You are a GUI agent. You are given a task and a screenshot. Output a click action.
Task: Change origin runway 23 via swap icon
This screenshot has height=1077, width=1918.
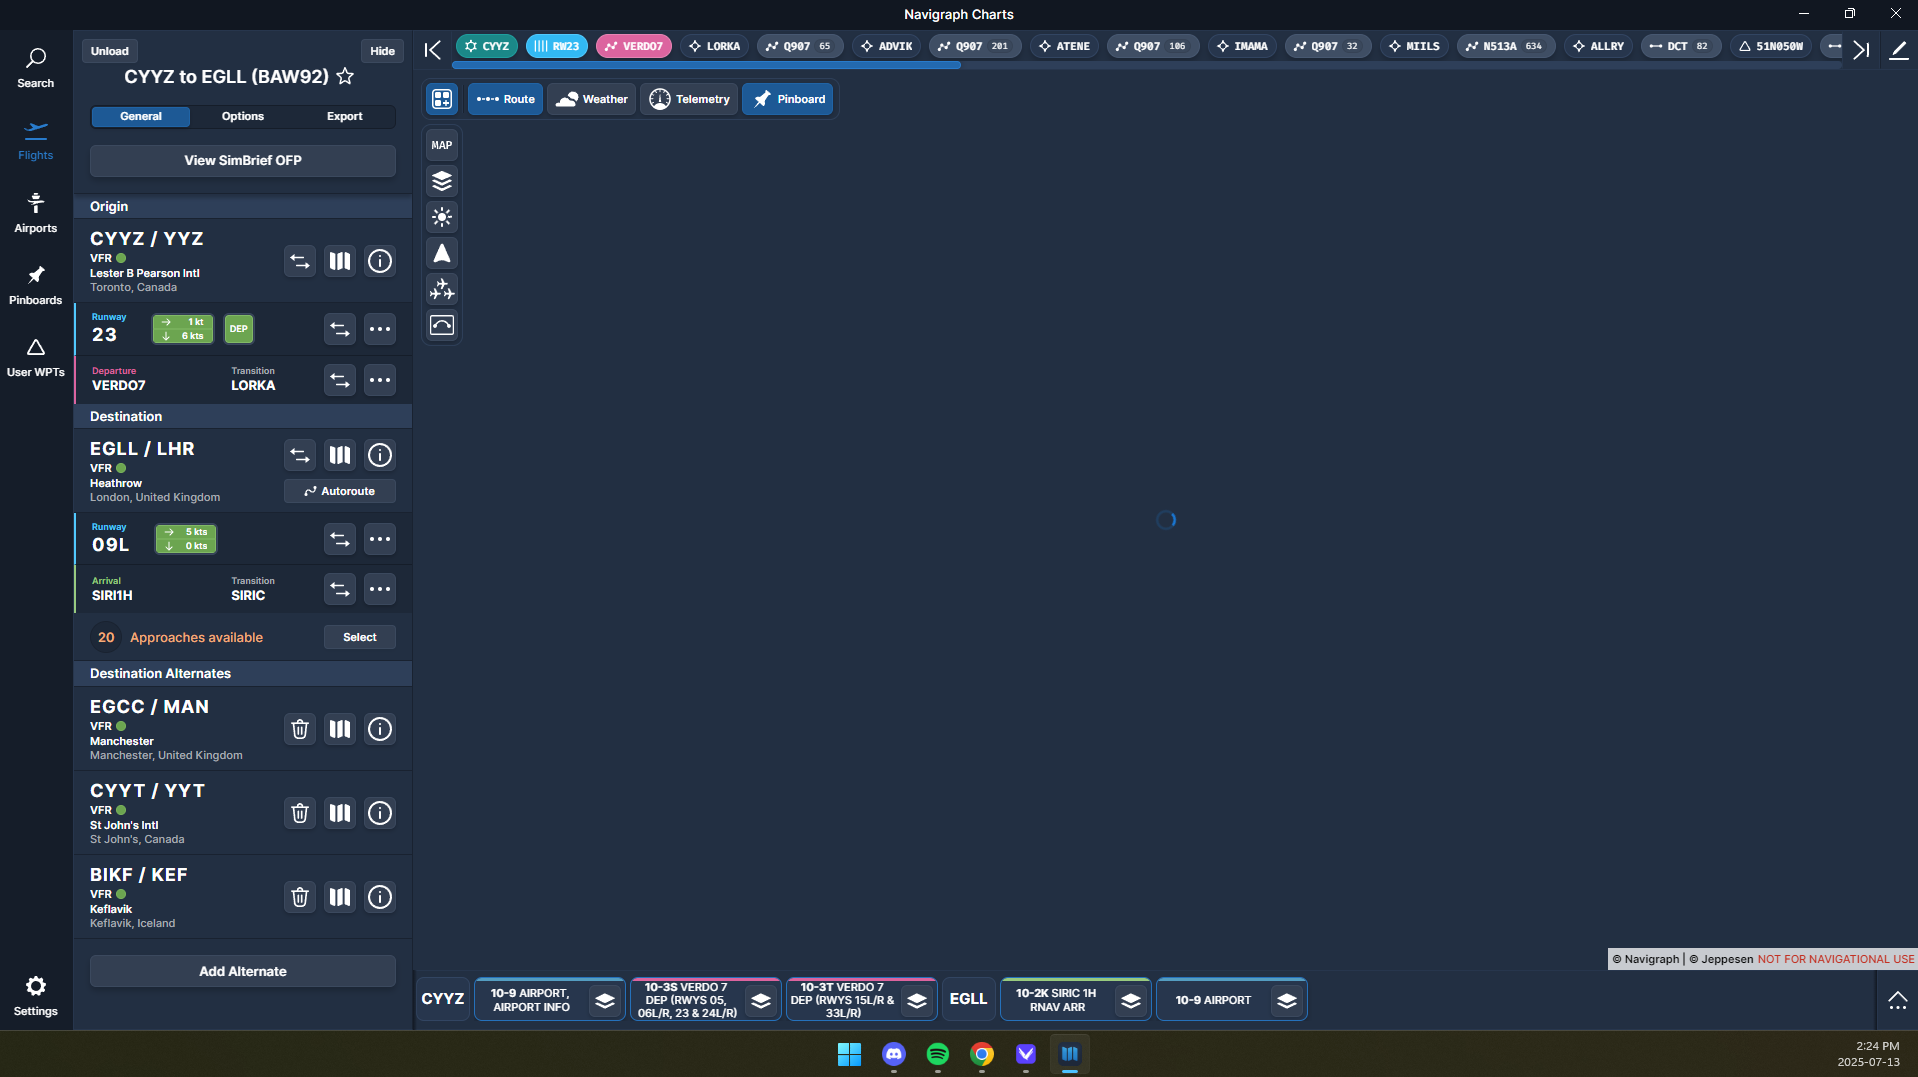[x=340, y=329]
